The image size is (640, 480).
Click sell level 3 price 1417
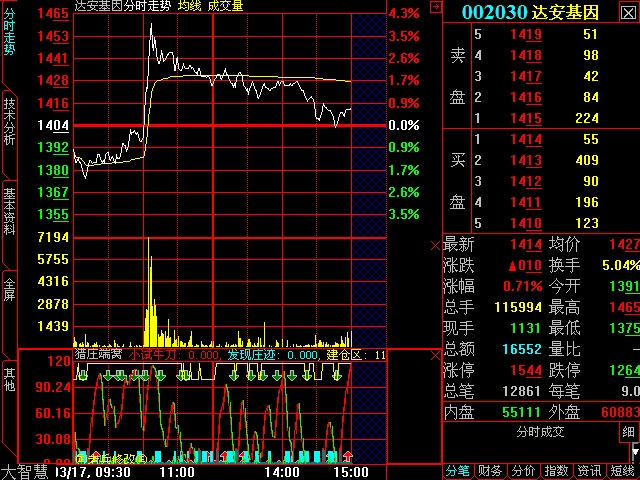[526, 76]
